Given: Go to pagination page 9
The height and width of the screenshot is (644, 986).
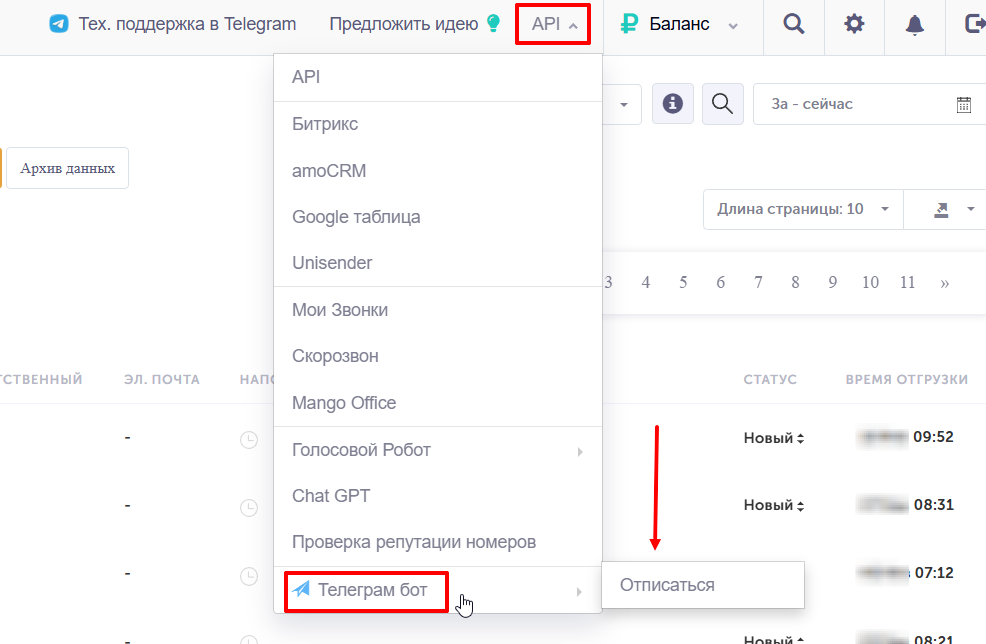Looking at the screenshot, I should (x=833, y=282).
